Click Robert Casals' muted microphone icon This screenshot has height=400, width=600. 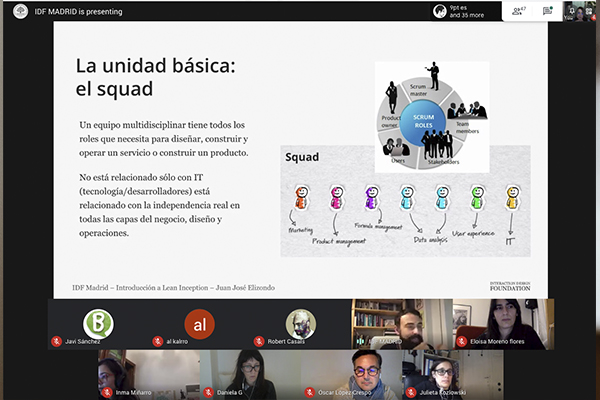pyautogui.click(x=260, y=342)
